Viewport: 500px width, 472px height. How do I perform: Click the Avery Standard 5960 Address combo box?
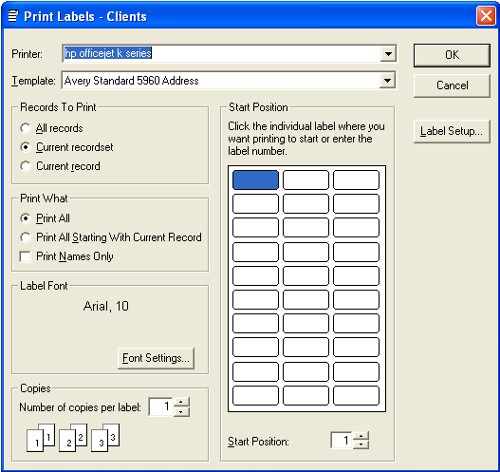(229, 80)
